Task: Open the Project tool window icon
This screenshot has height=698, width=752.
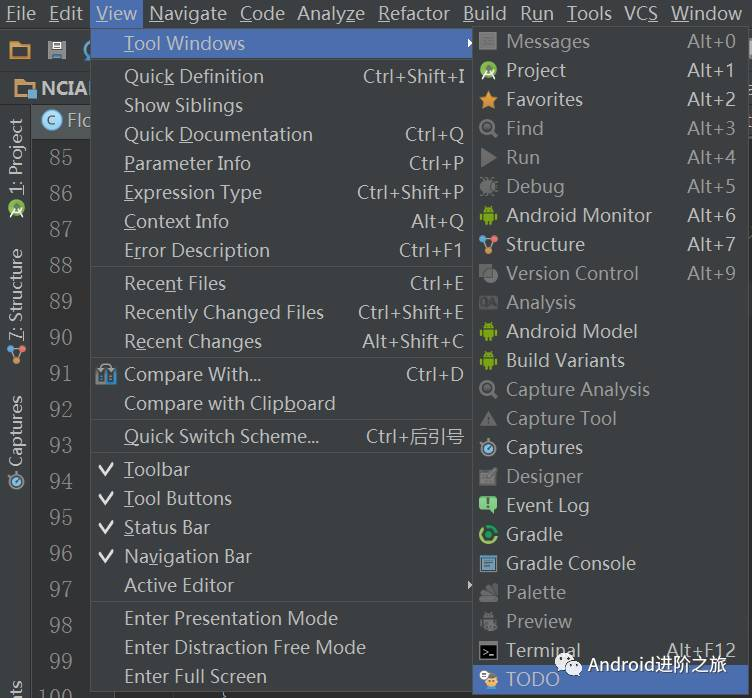Action: pyautogui.click(x=488, y=71)
